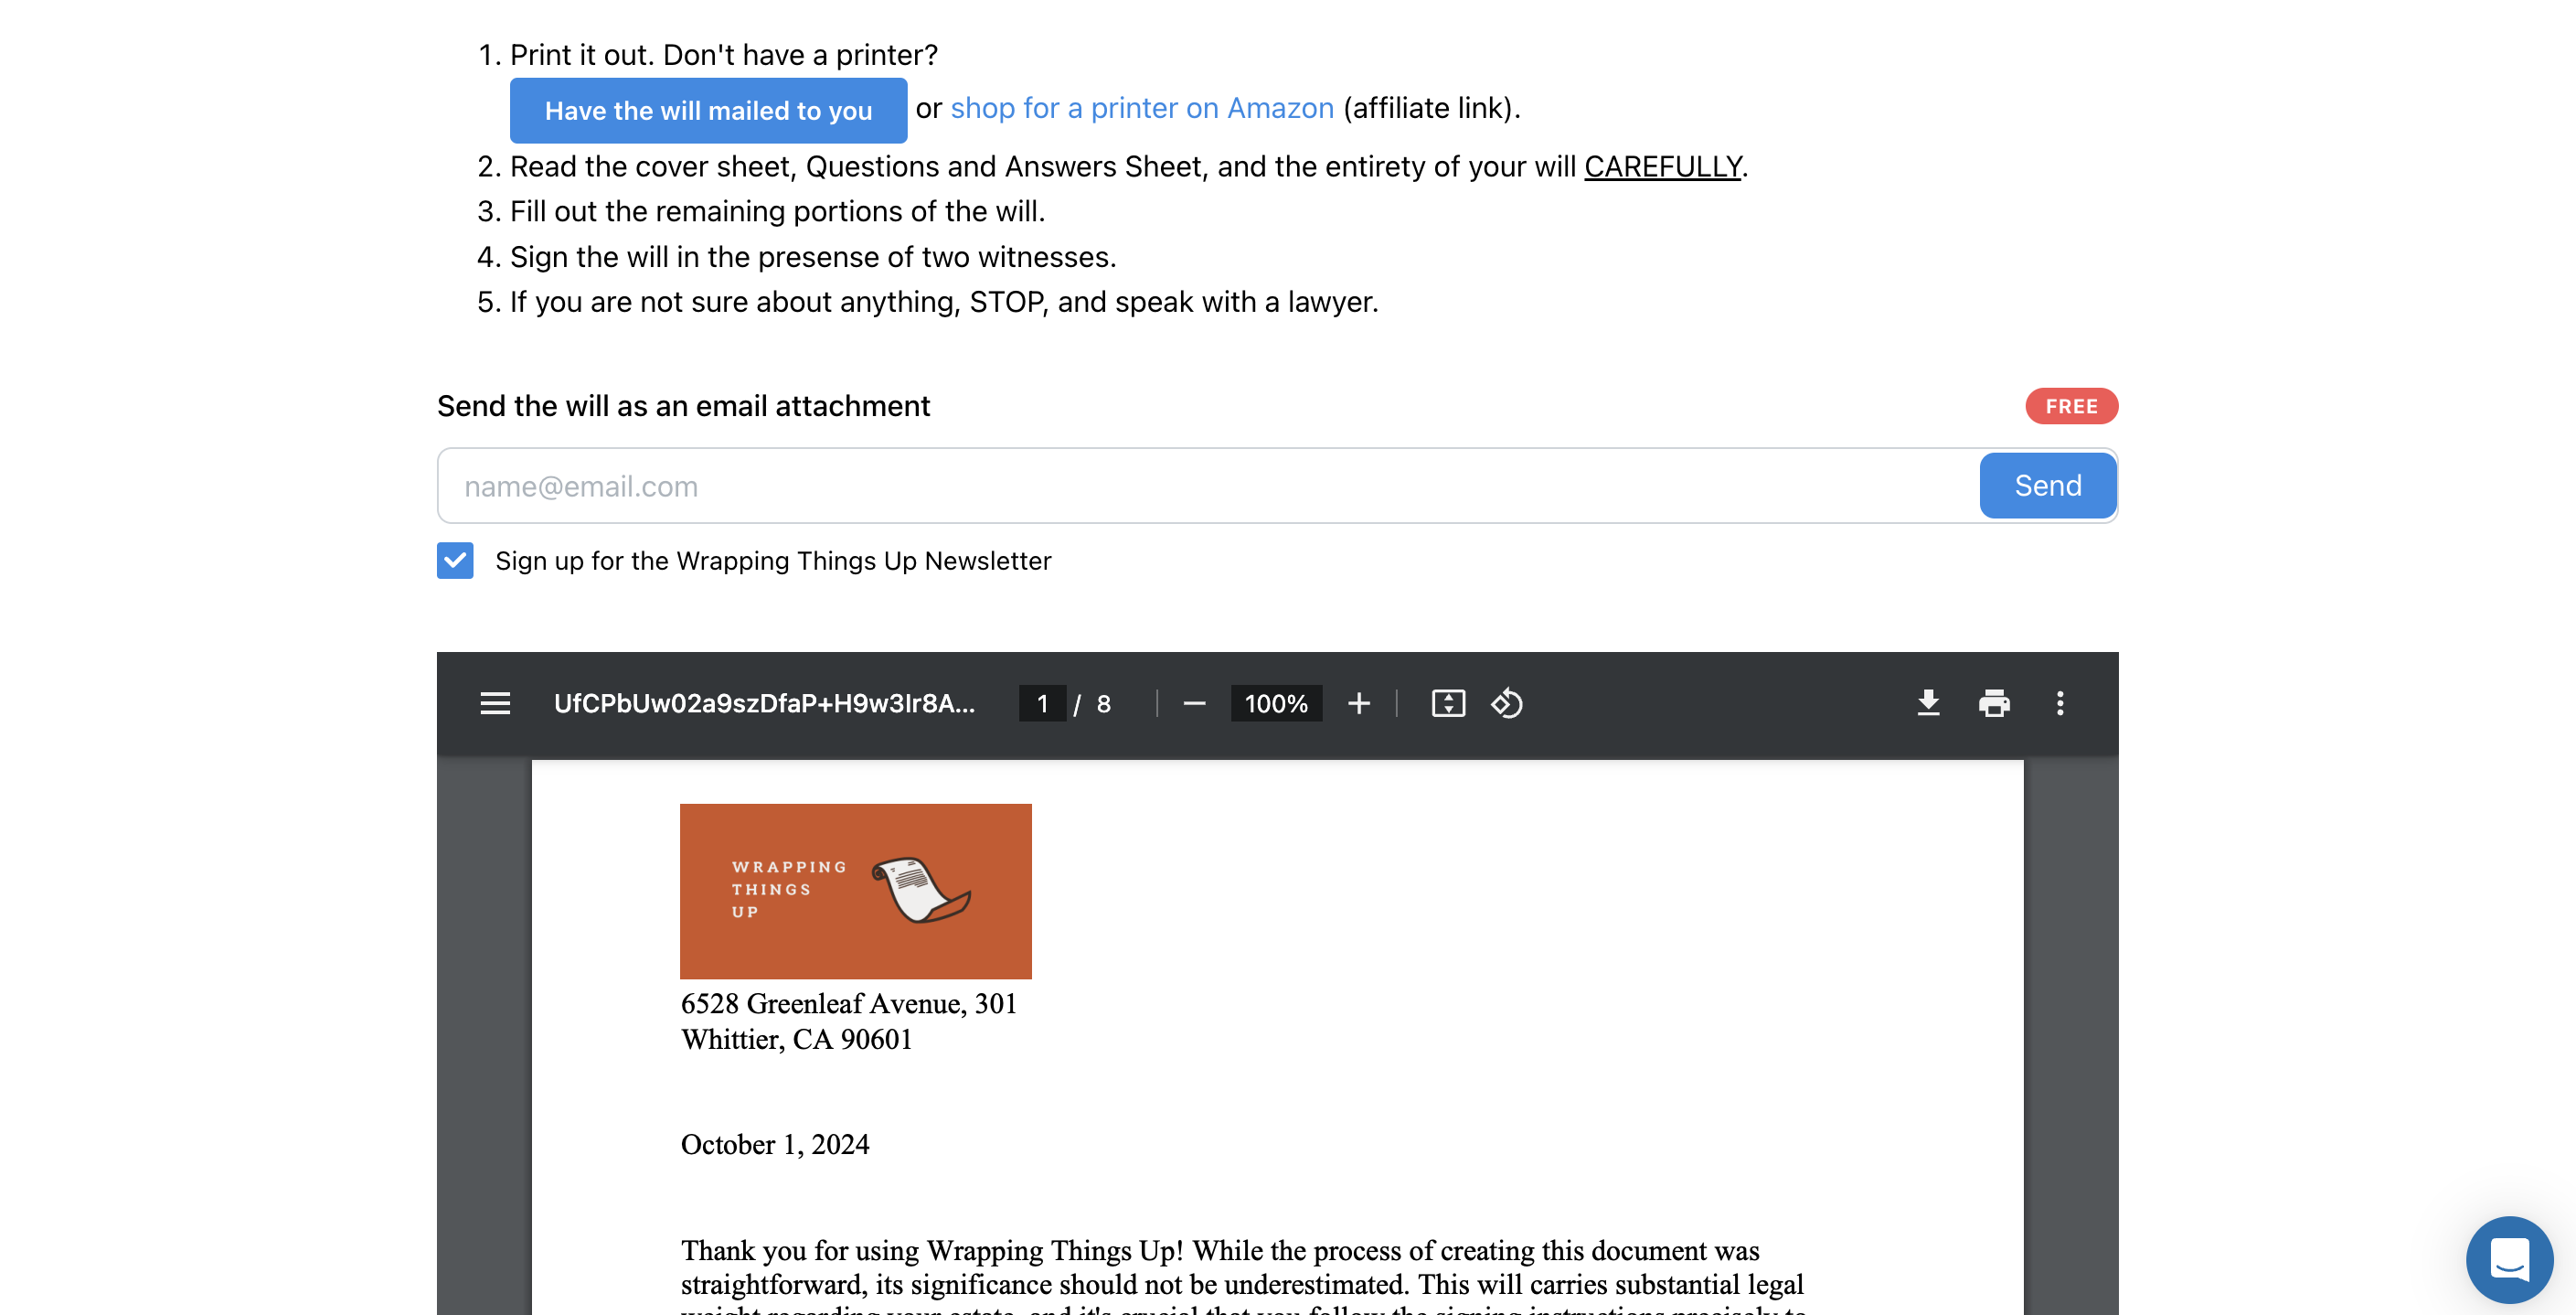Click the FREE badge
2576x1315 pixels.
(x=2071, y=406)
